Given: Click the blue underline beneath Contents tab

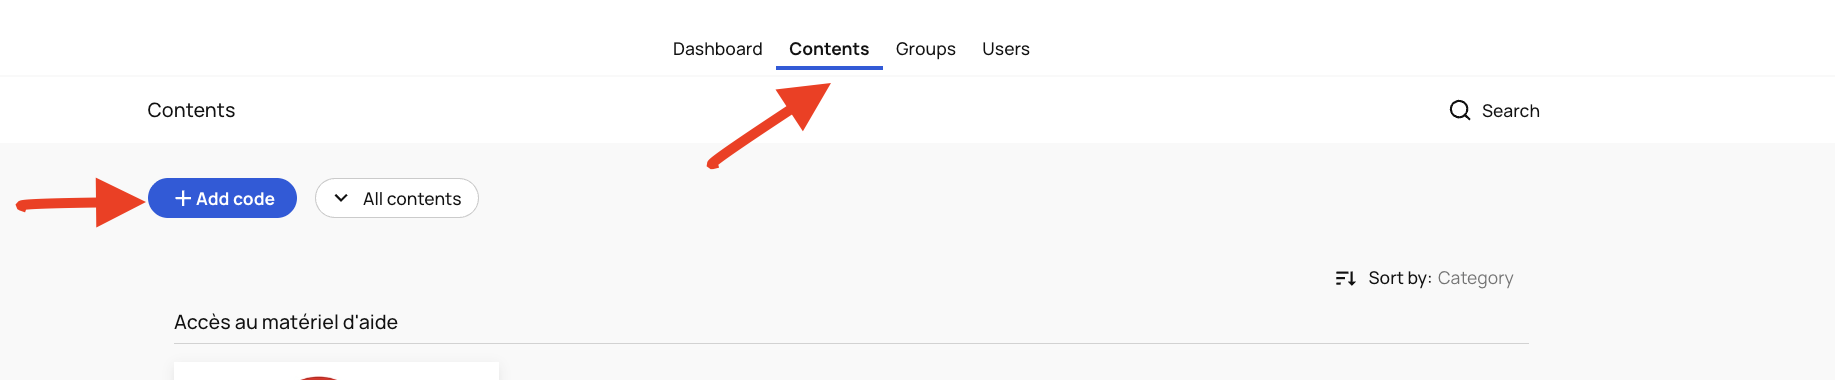Looking at the screenshot, I should [x=829, y=68].
